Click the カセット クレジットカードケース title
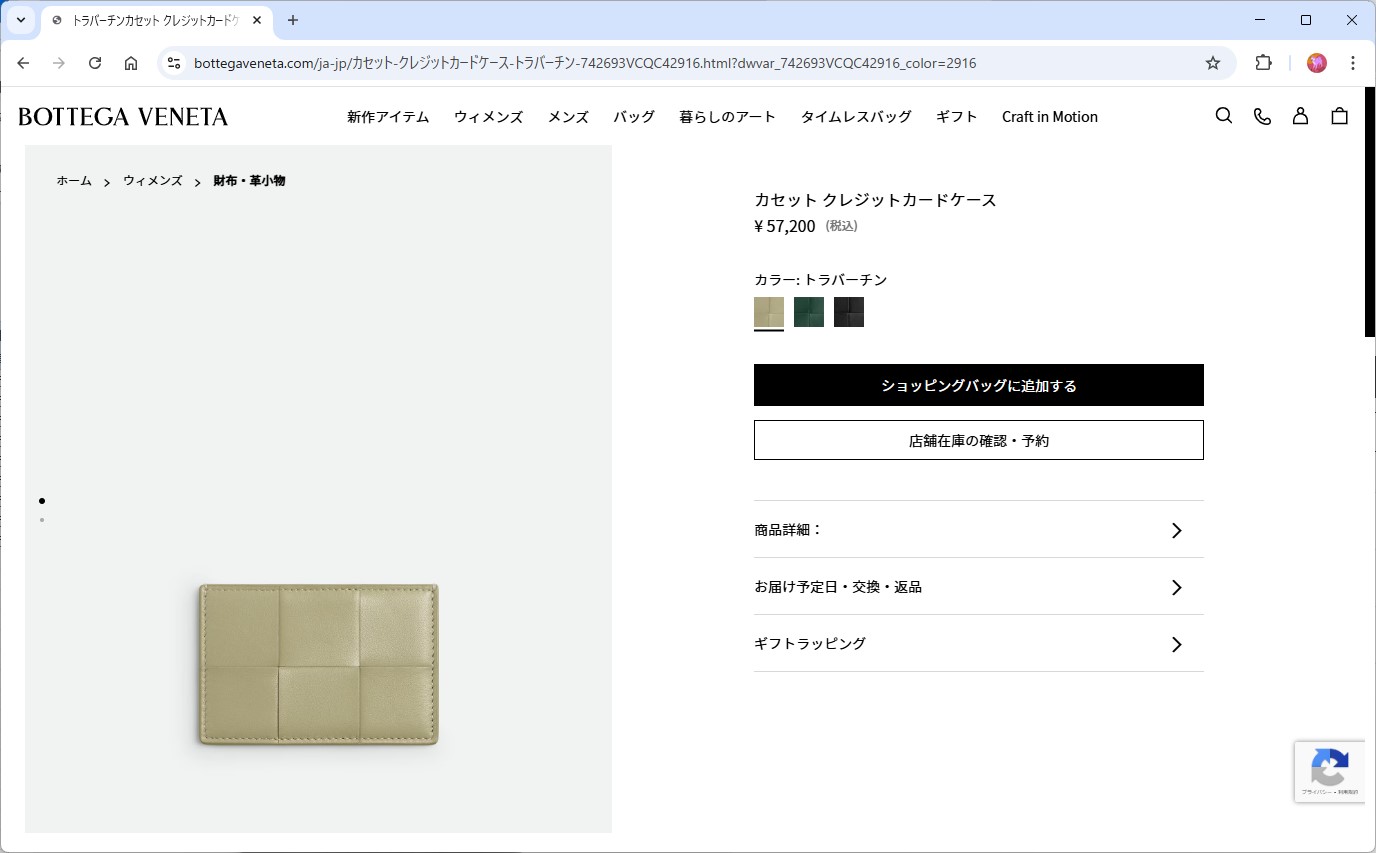Image resolution: width=1376 pixels, height=853 pixels. coord(875,200)
